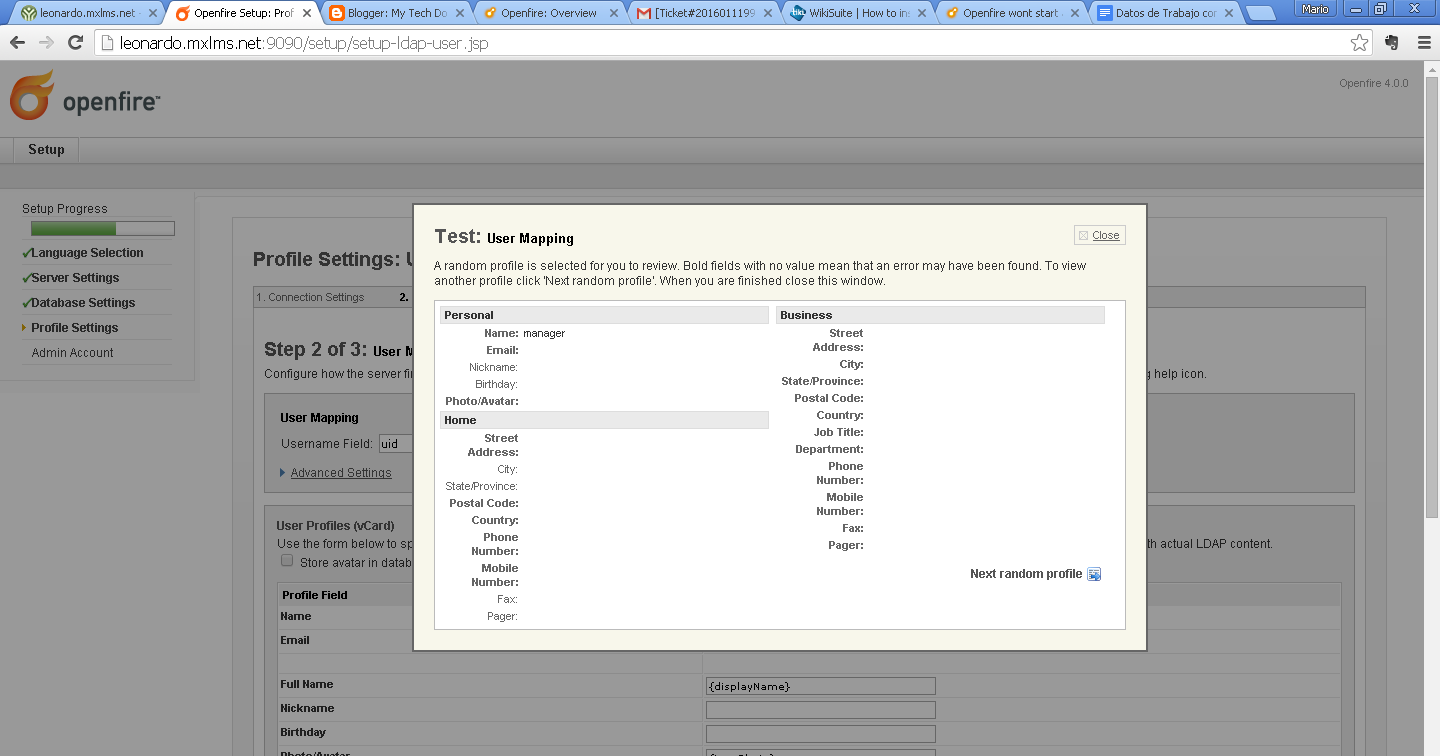Open Server Settings setup step
Viewport: 1440px width, 756px height.
(x=75, y=278)
